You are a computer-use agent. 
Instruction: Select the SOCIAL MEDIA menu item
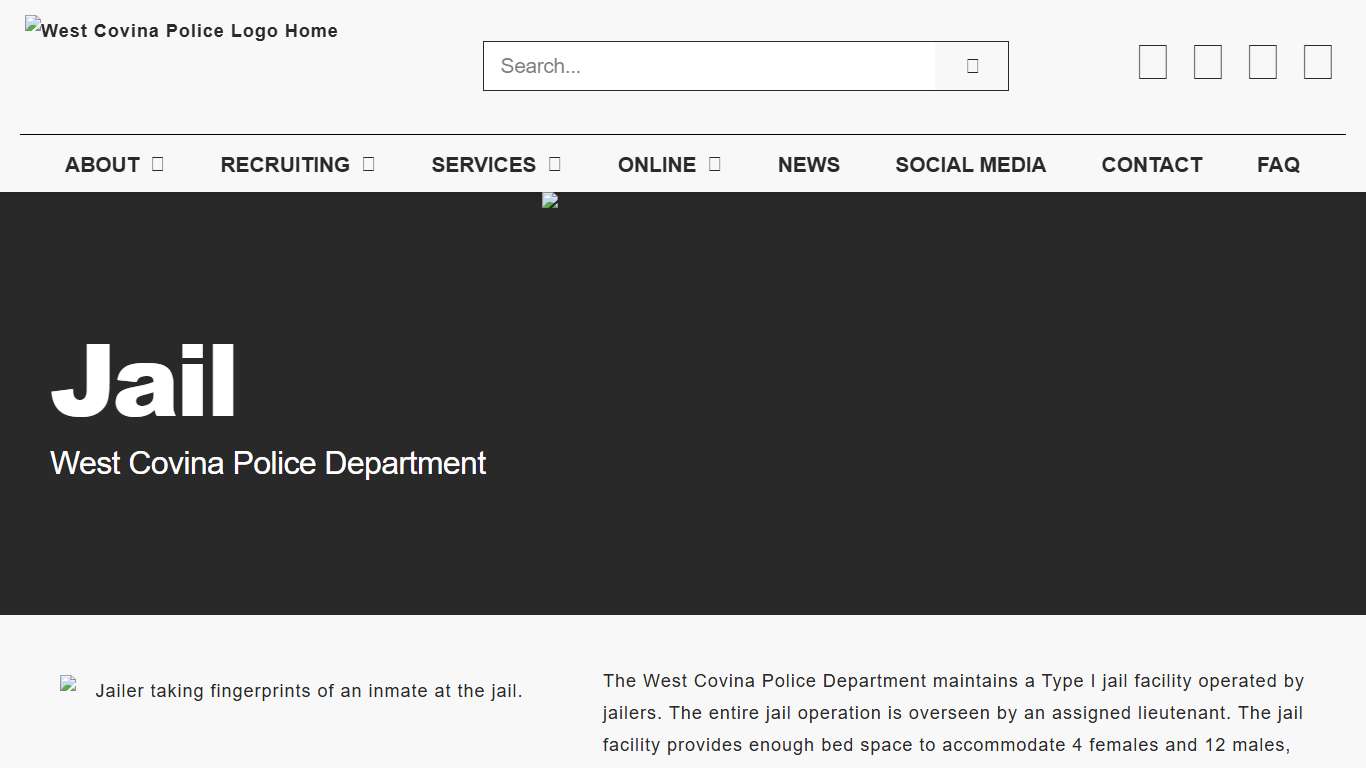coord(970,164)
